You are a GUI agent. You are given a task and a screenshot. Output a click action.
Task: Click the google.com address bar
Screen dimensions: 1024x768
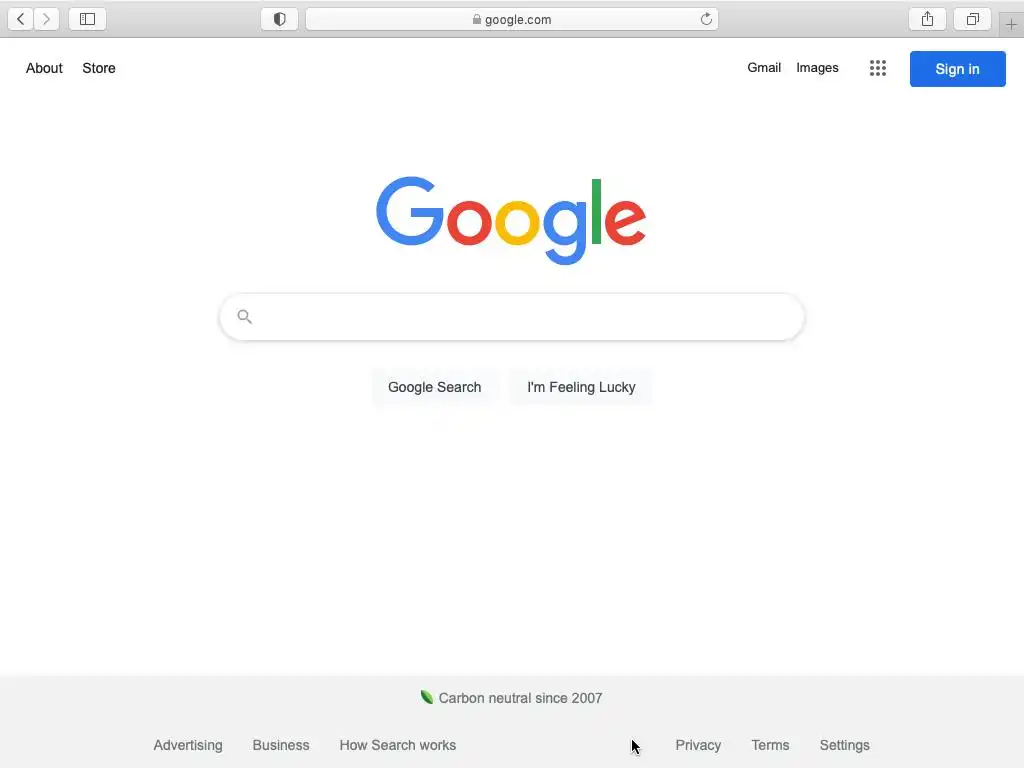[x=512, y=19]
